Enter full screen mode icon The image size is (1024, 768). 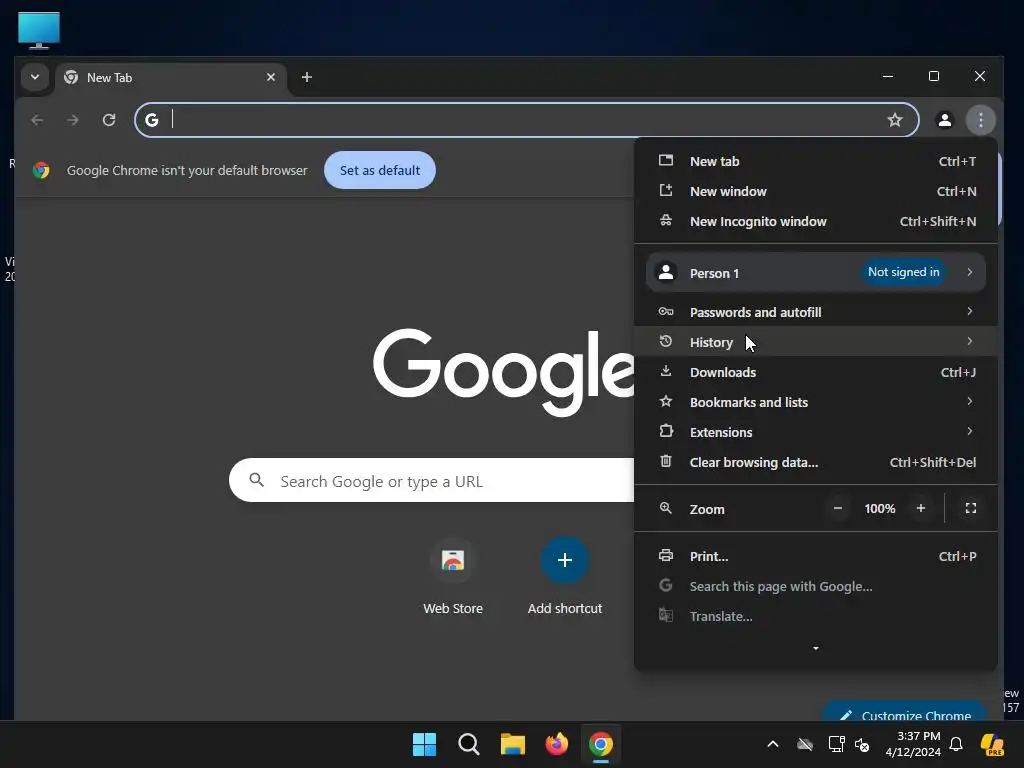[x=971, y=508]
